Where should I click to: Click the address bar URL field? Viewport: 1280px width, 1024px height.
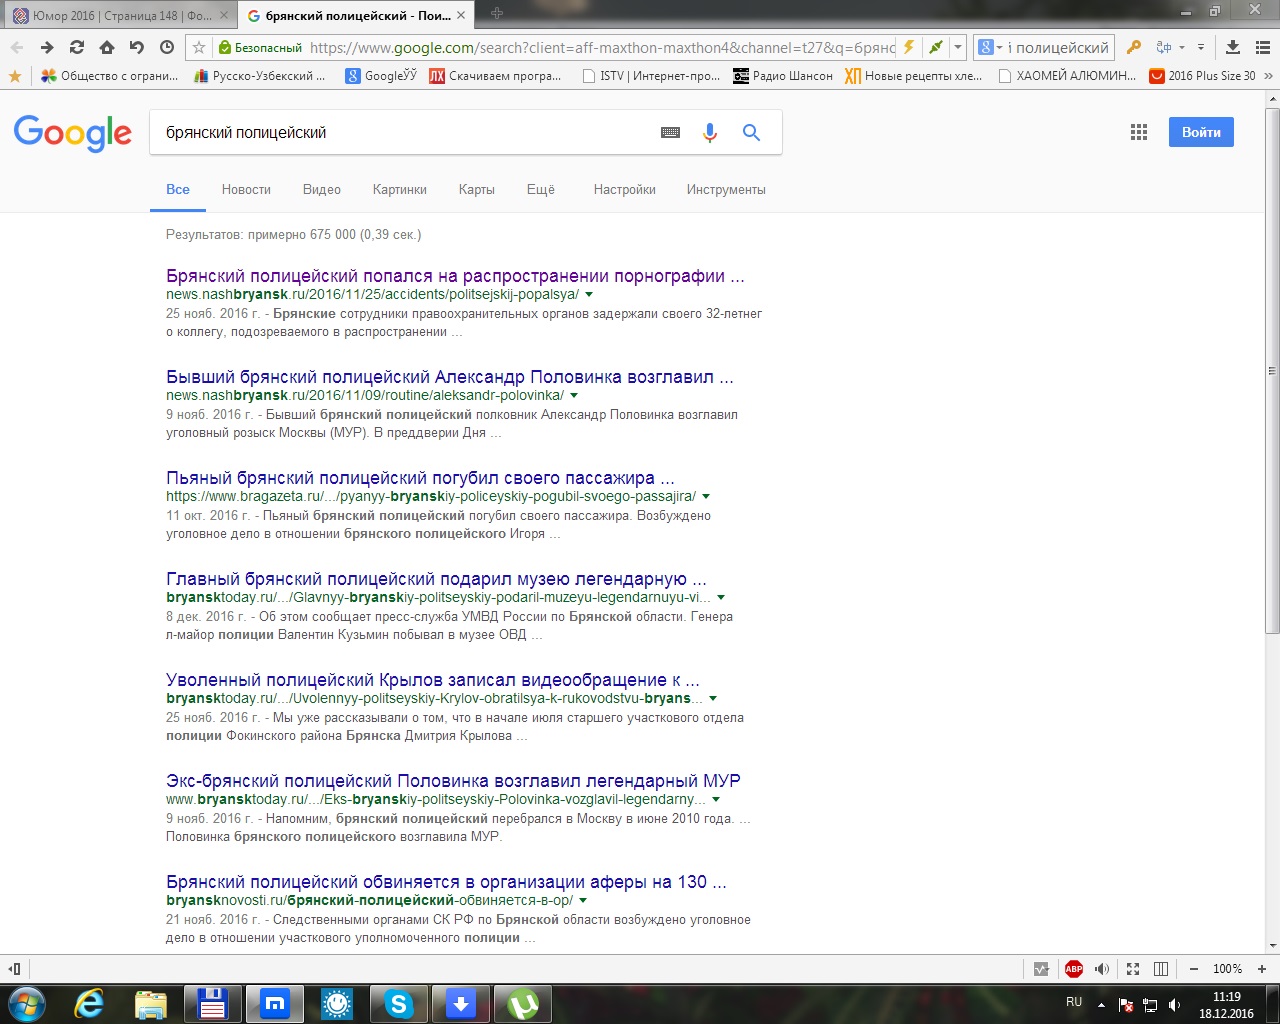(x=602, y=47)
